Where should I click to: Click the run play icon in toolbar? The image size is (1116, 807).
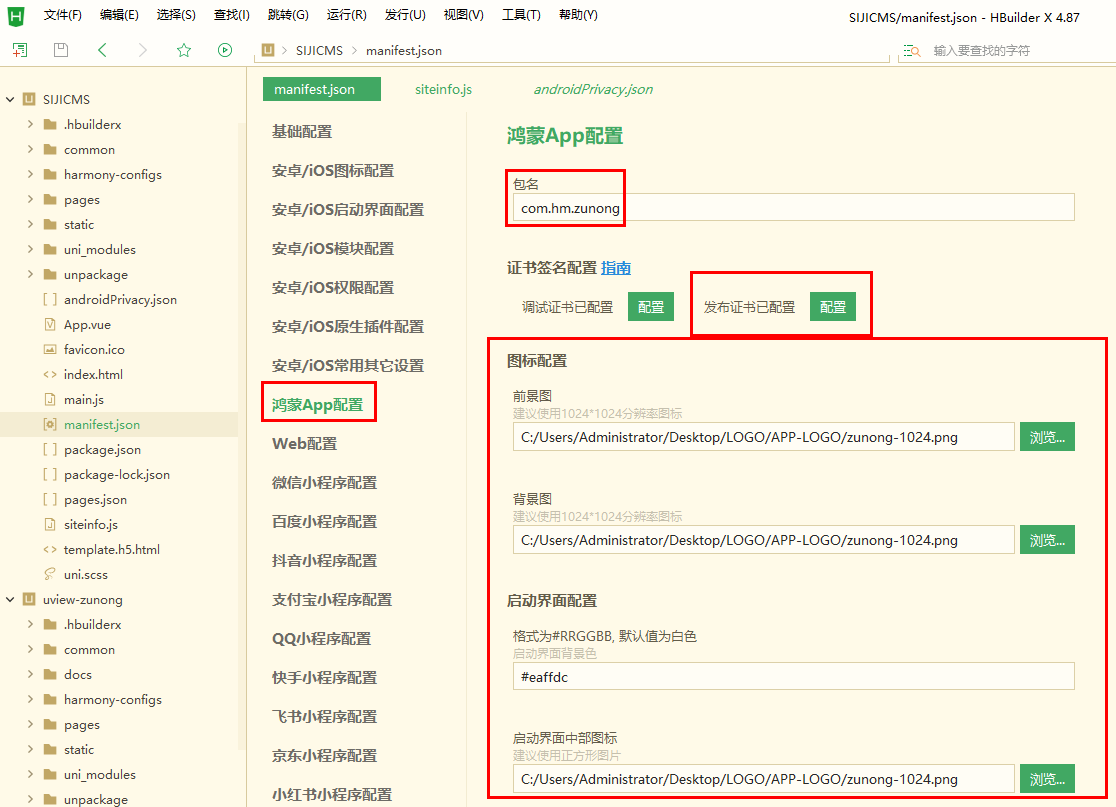225,50
